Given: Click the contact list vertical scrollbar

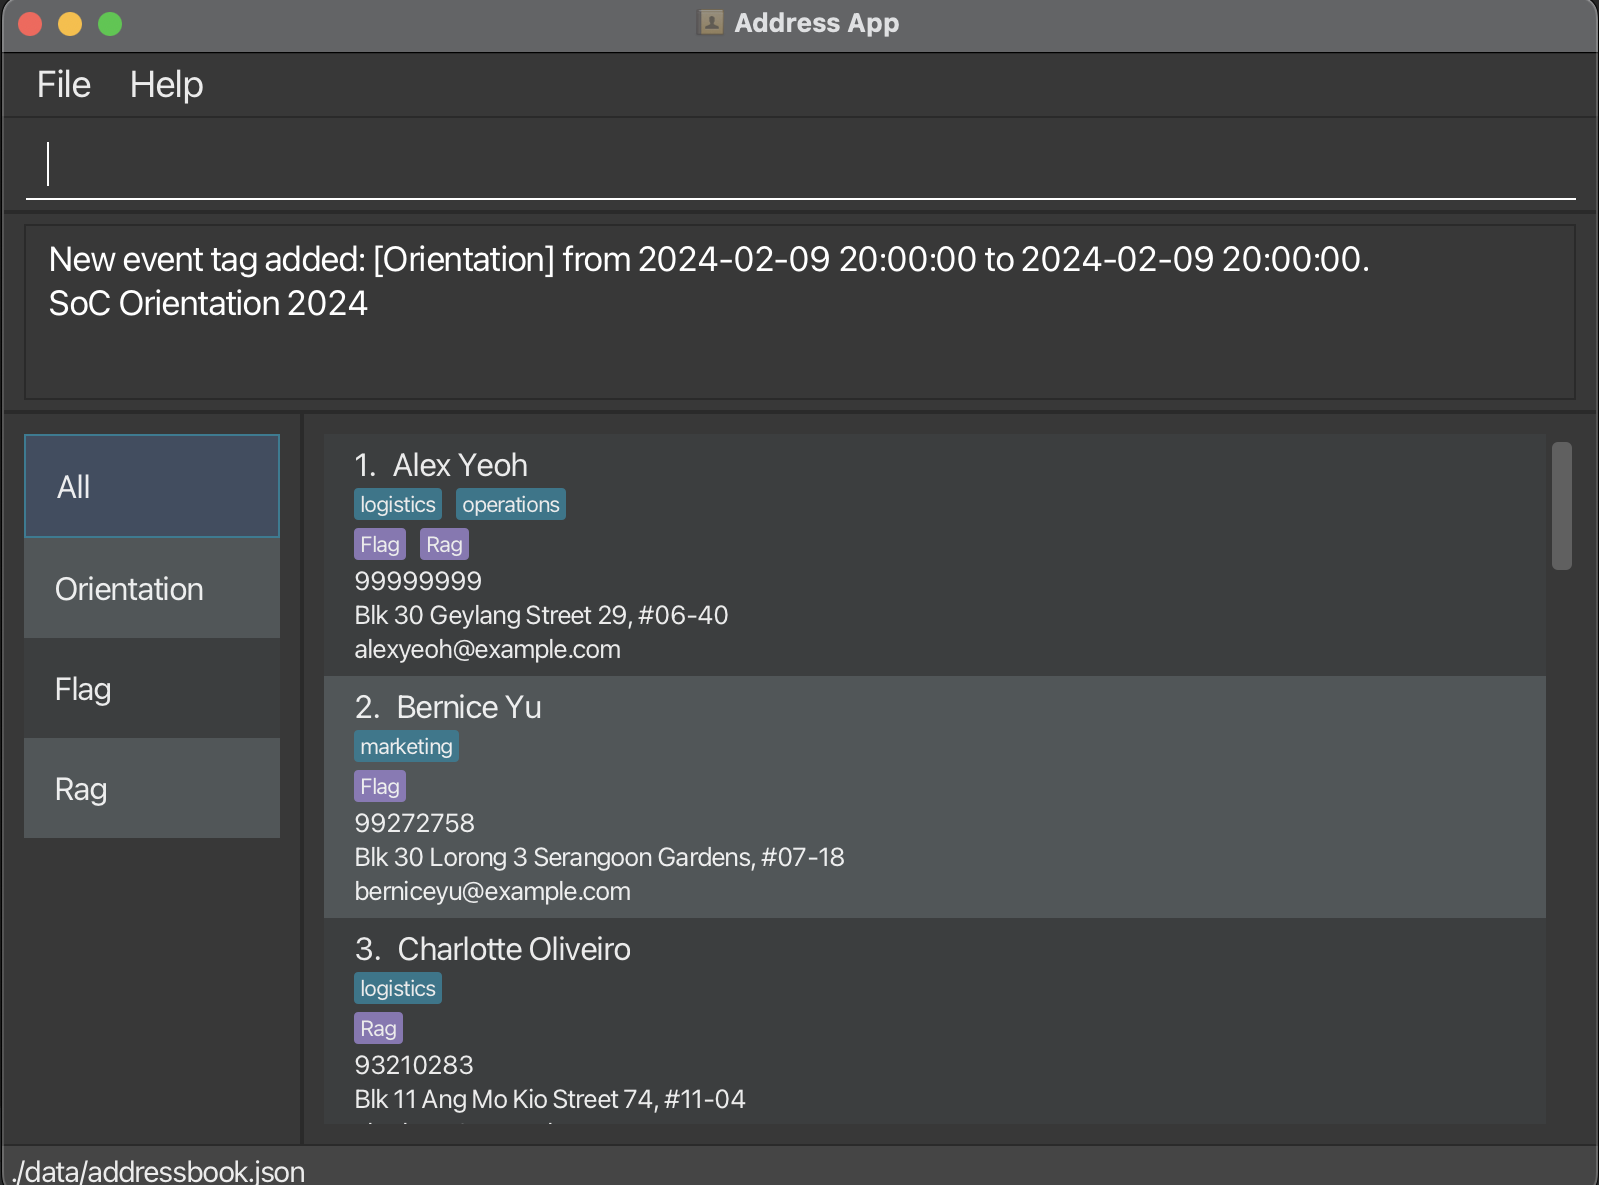Looking at the screenshot, I should [1561, 506].
